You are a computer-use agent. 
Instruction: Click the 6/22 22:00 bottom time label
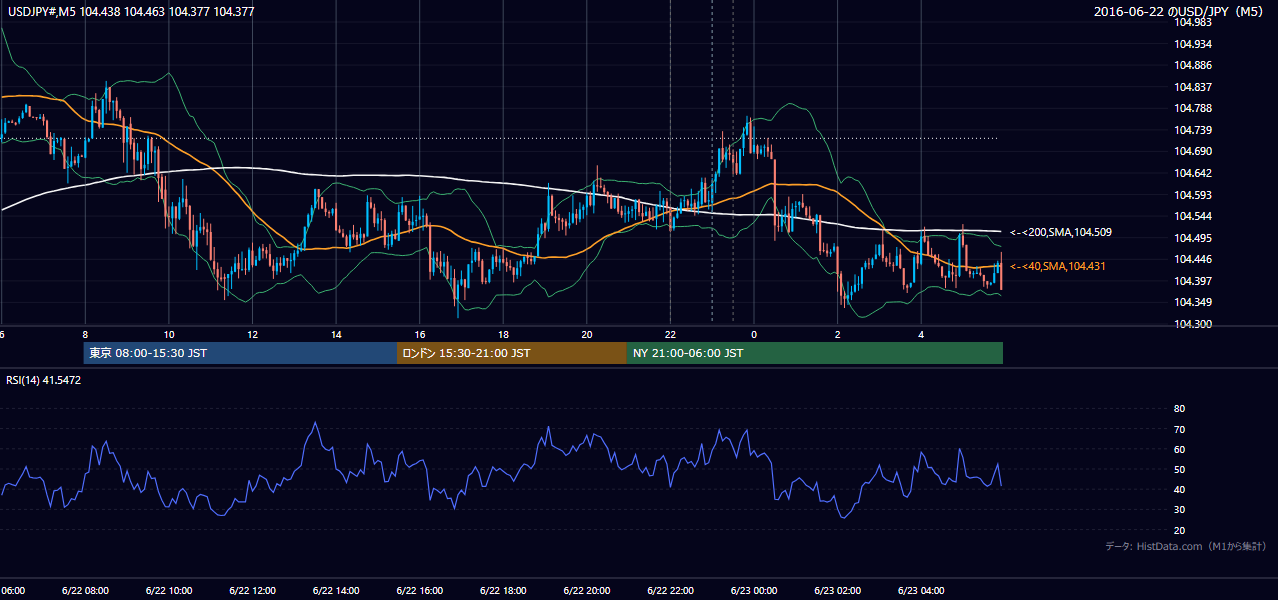pos(670,590)
